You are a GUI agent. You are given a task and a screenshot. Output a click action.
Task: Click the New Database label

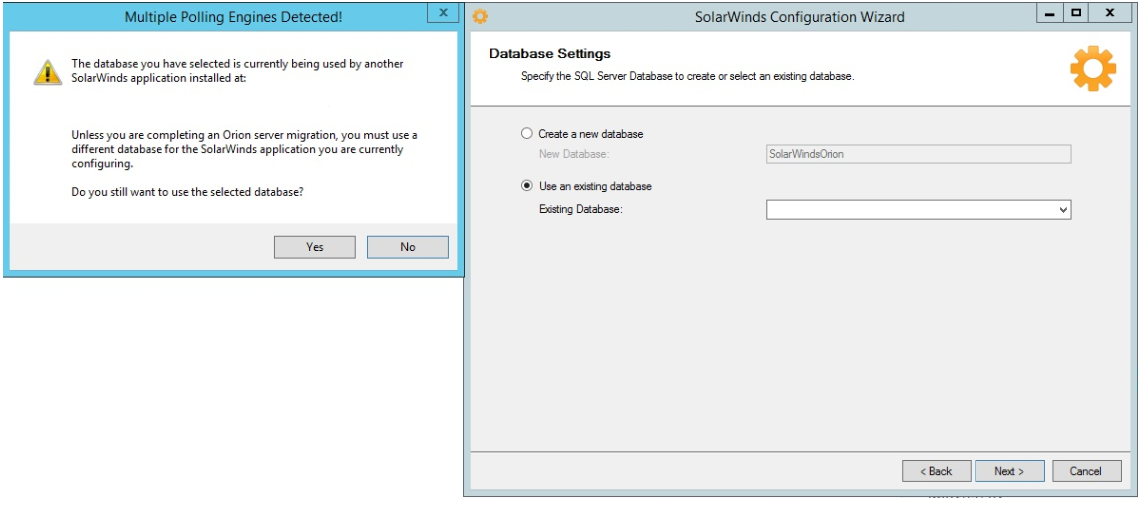(x=572, y=154)
